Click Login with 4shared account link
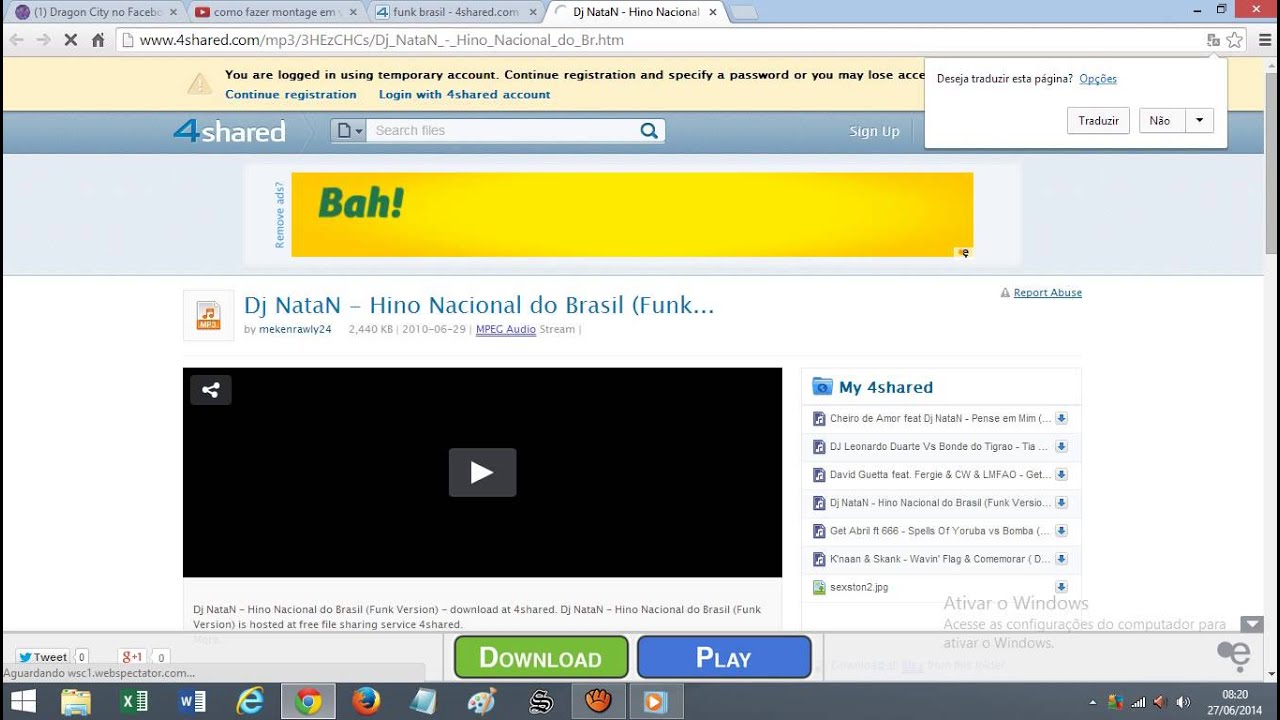1280x720 pixels. coord(464,94)
